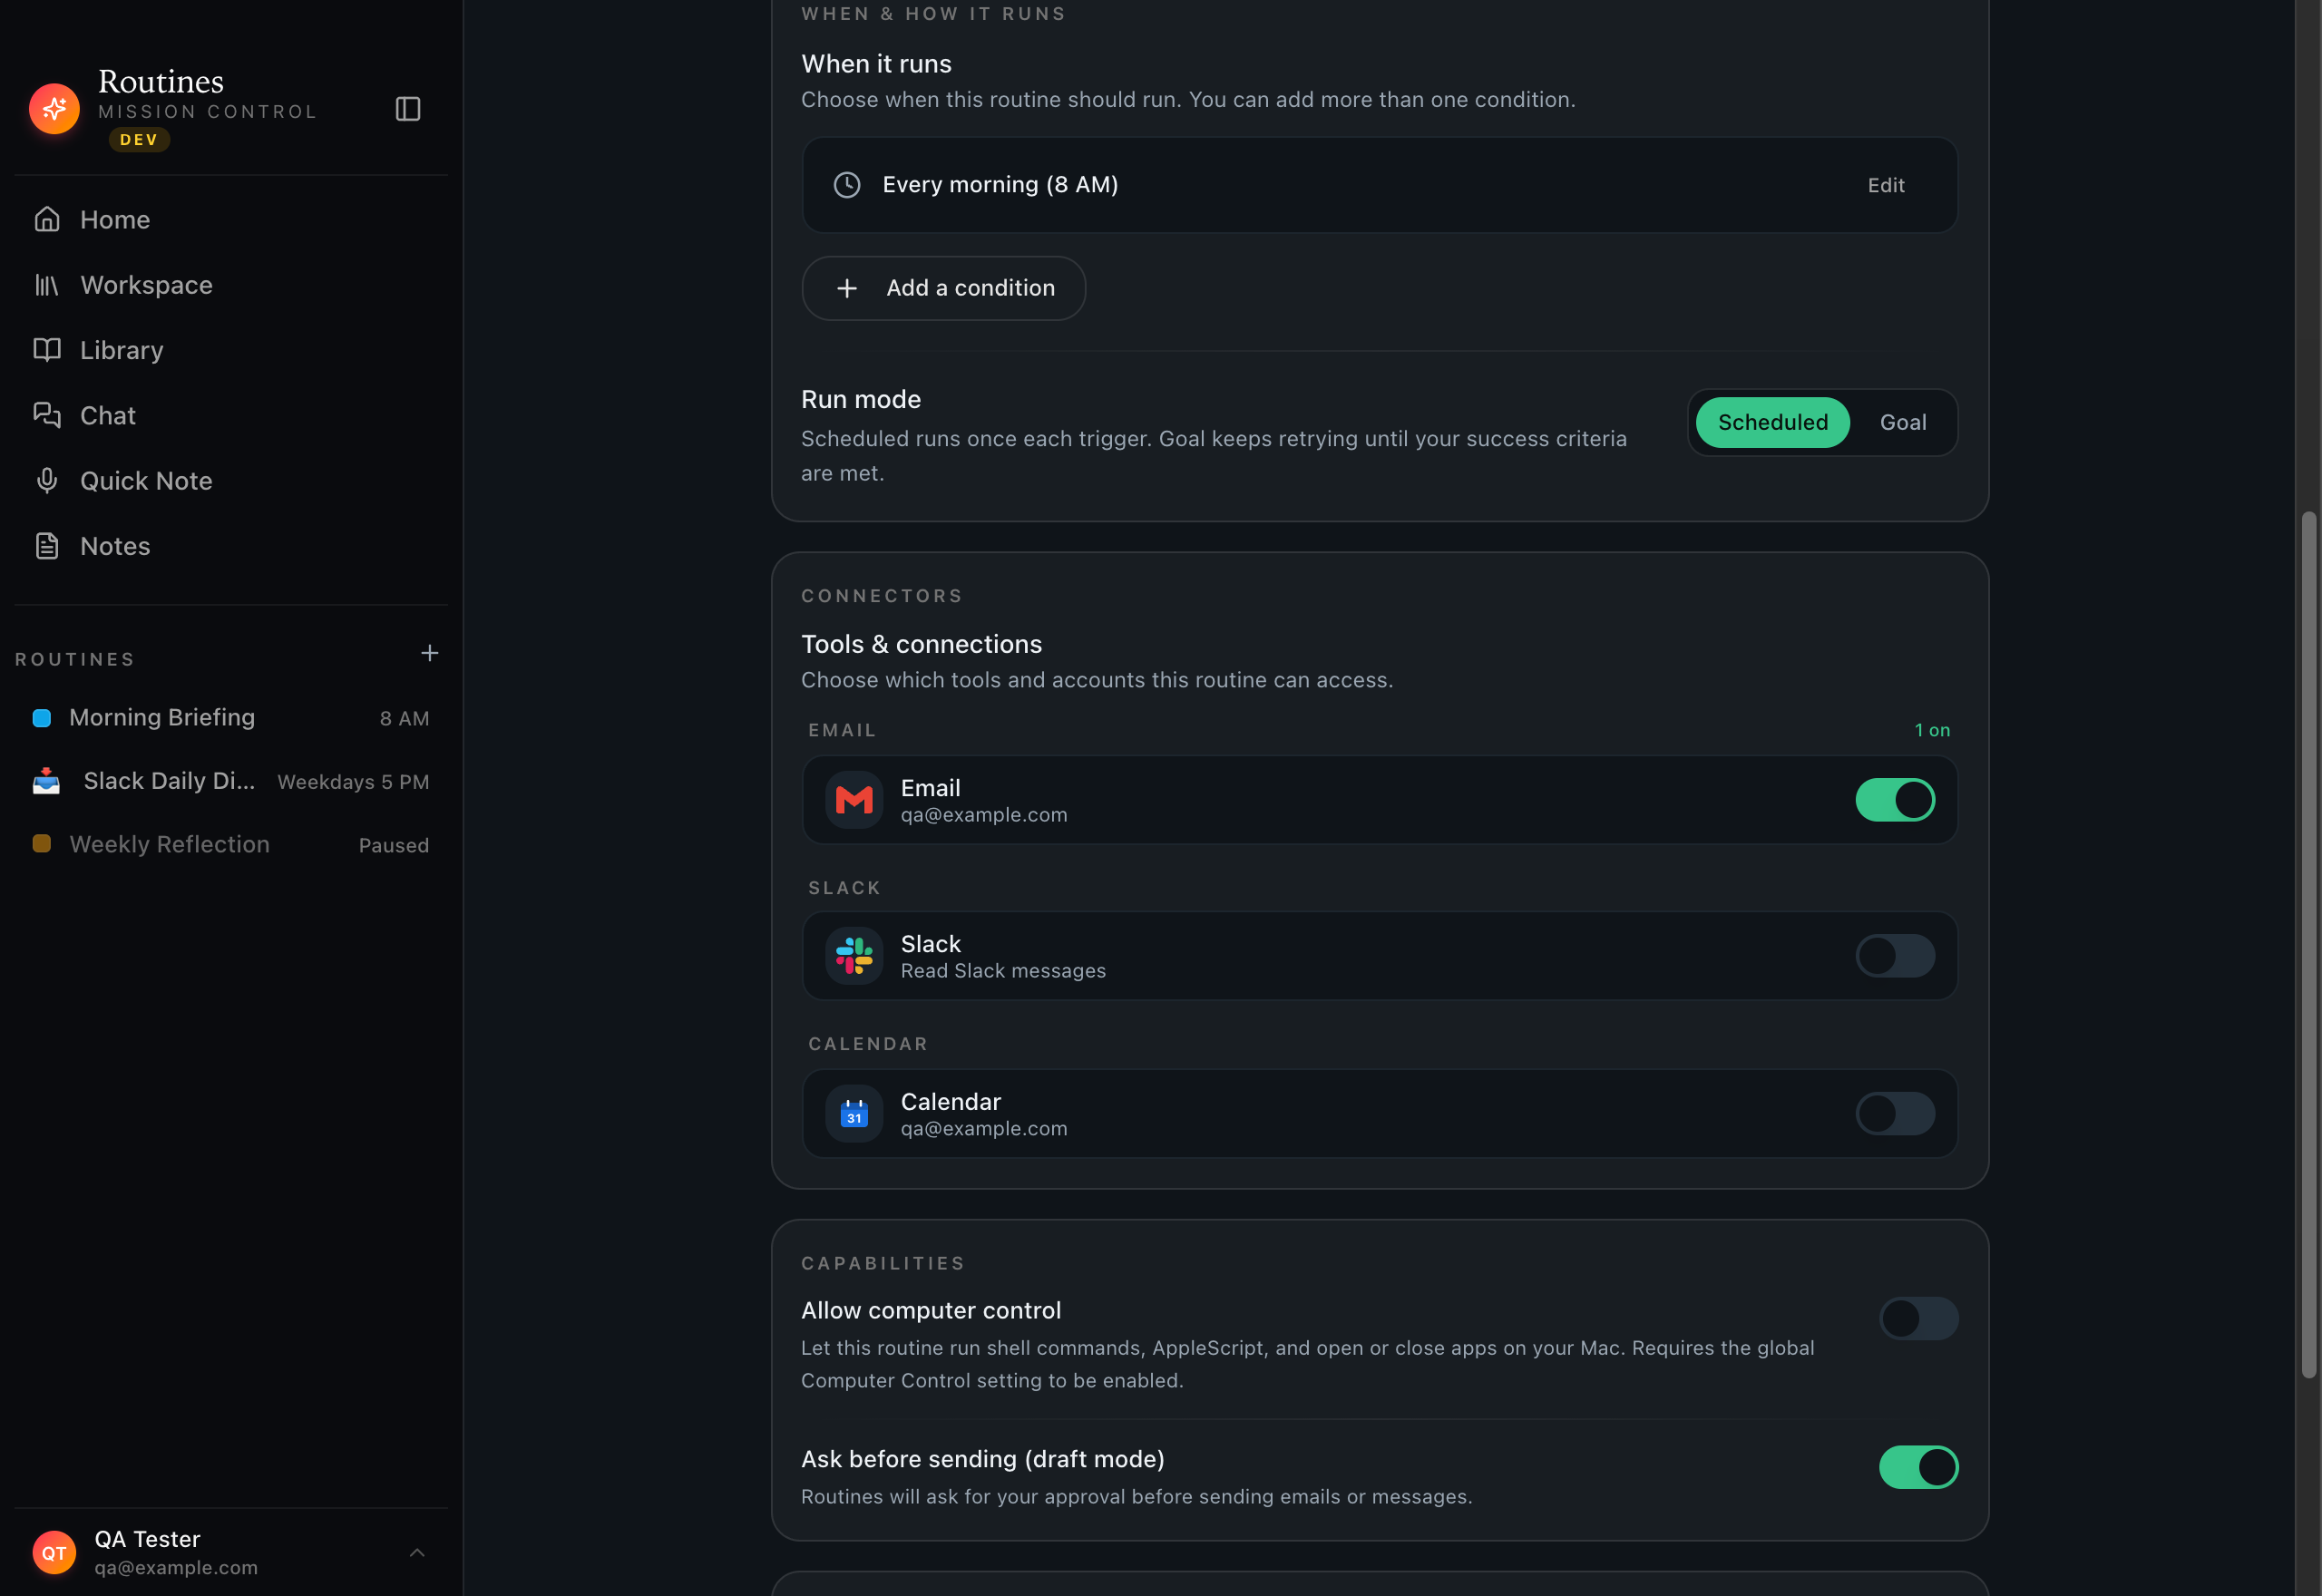Click the 'When it runs' heading

coord(876,64)
